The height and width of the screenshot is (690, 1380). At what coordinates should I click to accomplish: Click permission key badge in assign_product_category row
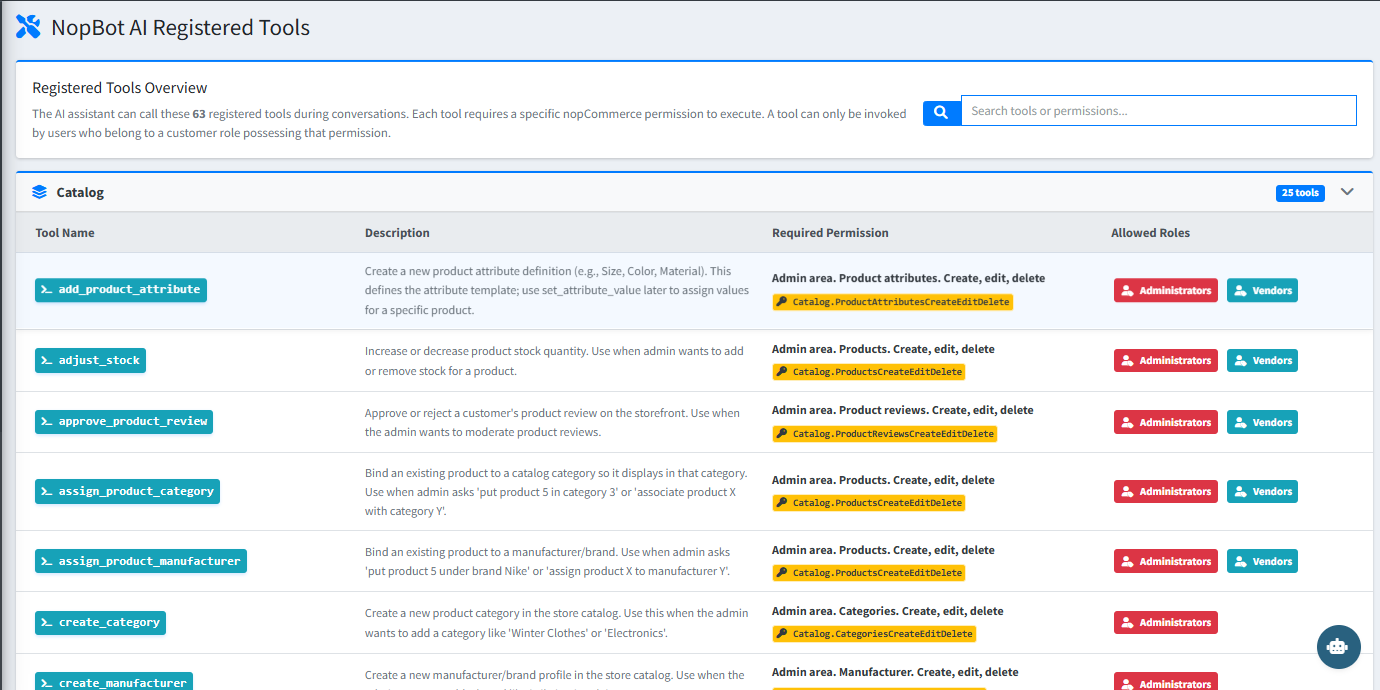(x=868, y=503)
